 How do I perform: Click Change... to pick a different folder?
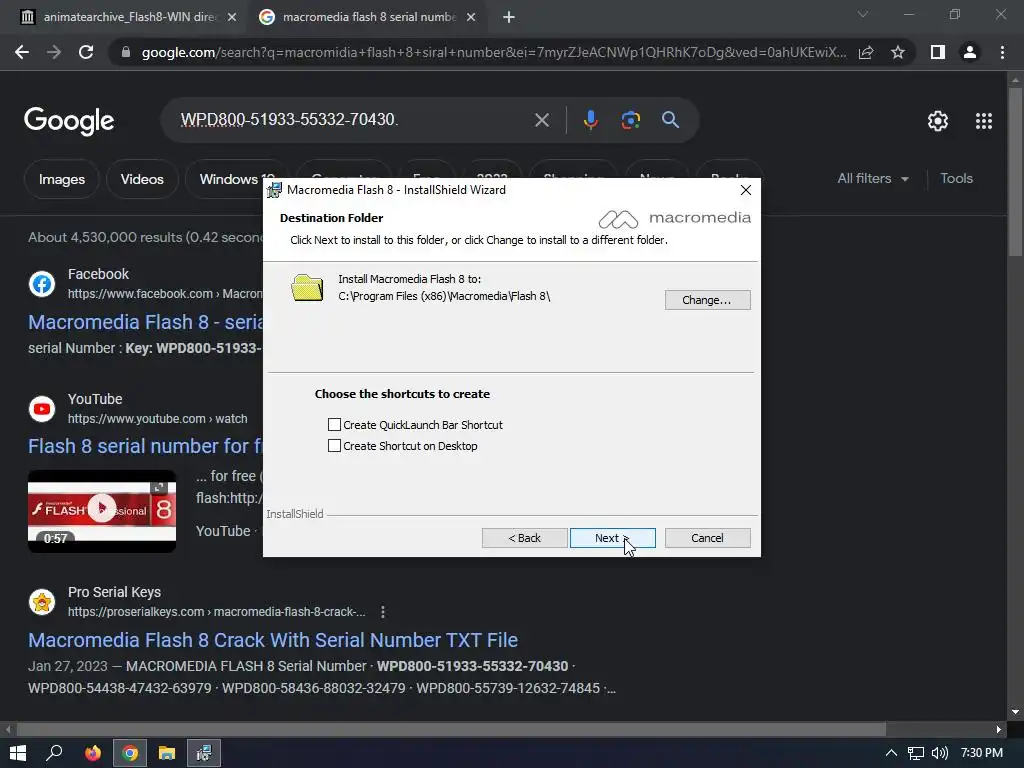coord(707,300)
